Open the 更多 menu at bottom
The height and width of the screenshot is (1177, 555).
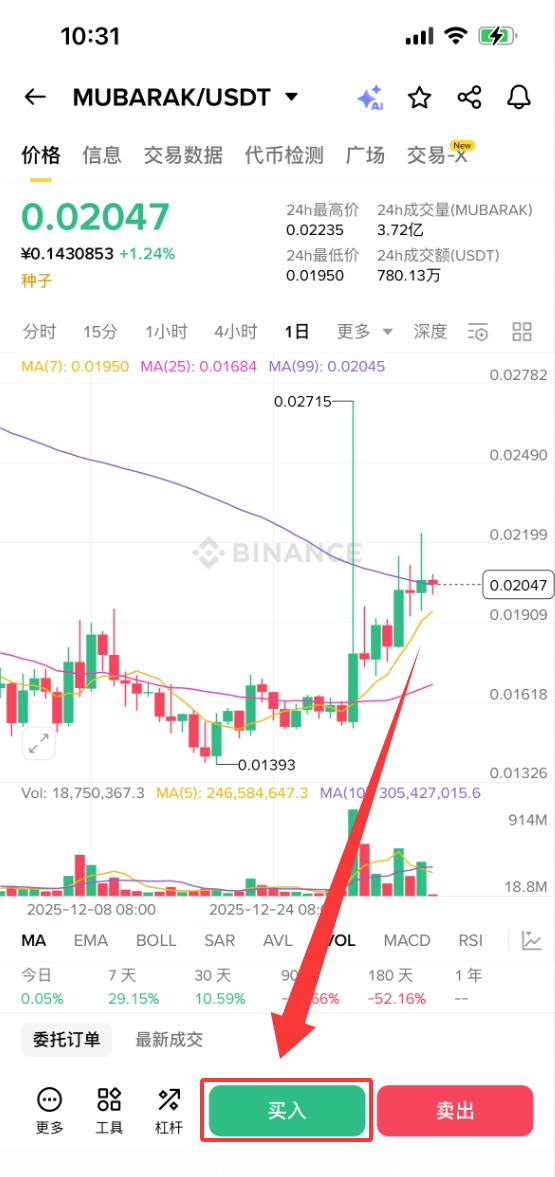[50, 1110]
